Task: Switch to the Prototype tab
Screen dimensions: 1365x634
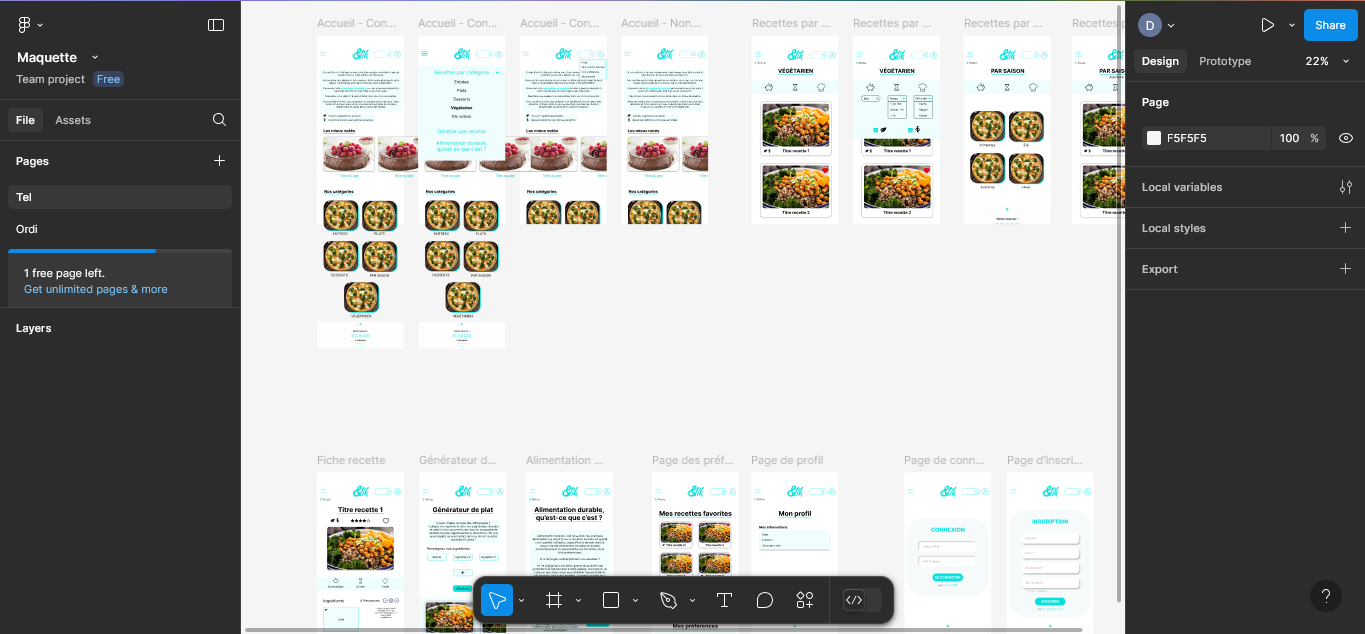Action: (x=1225, y=61)
